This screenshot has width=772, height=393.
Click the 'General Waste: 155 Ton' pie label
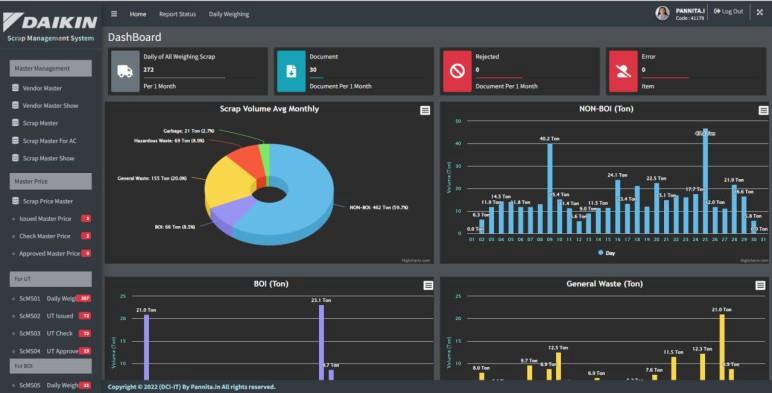point(152,178)
